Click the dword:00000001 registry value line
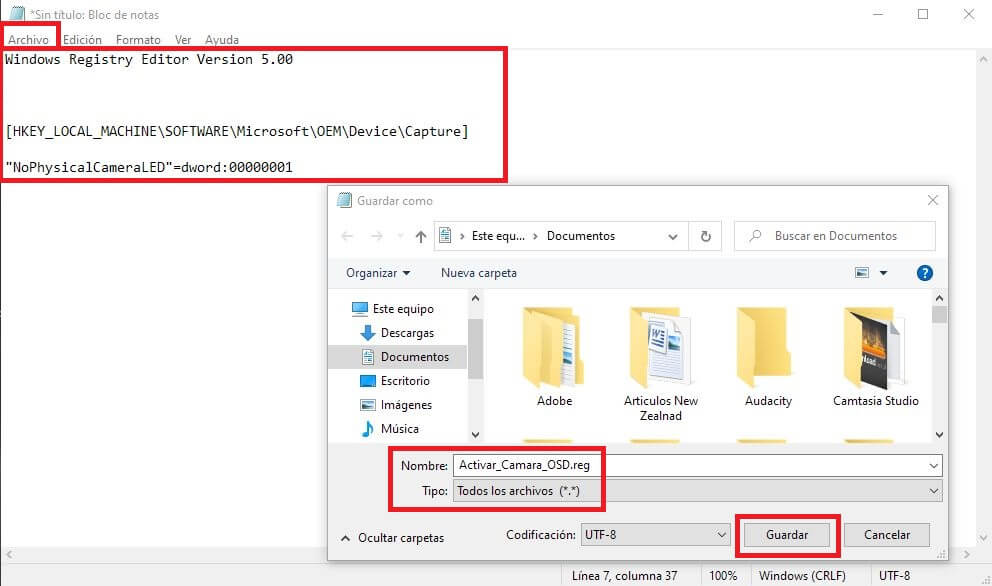Screen dimensions: 992x586 [x=149, y=168]
